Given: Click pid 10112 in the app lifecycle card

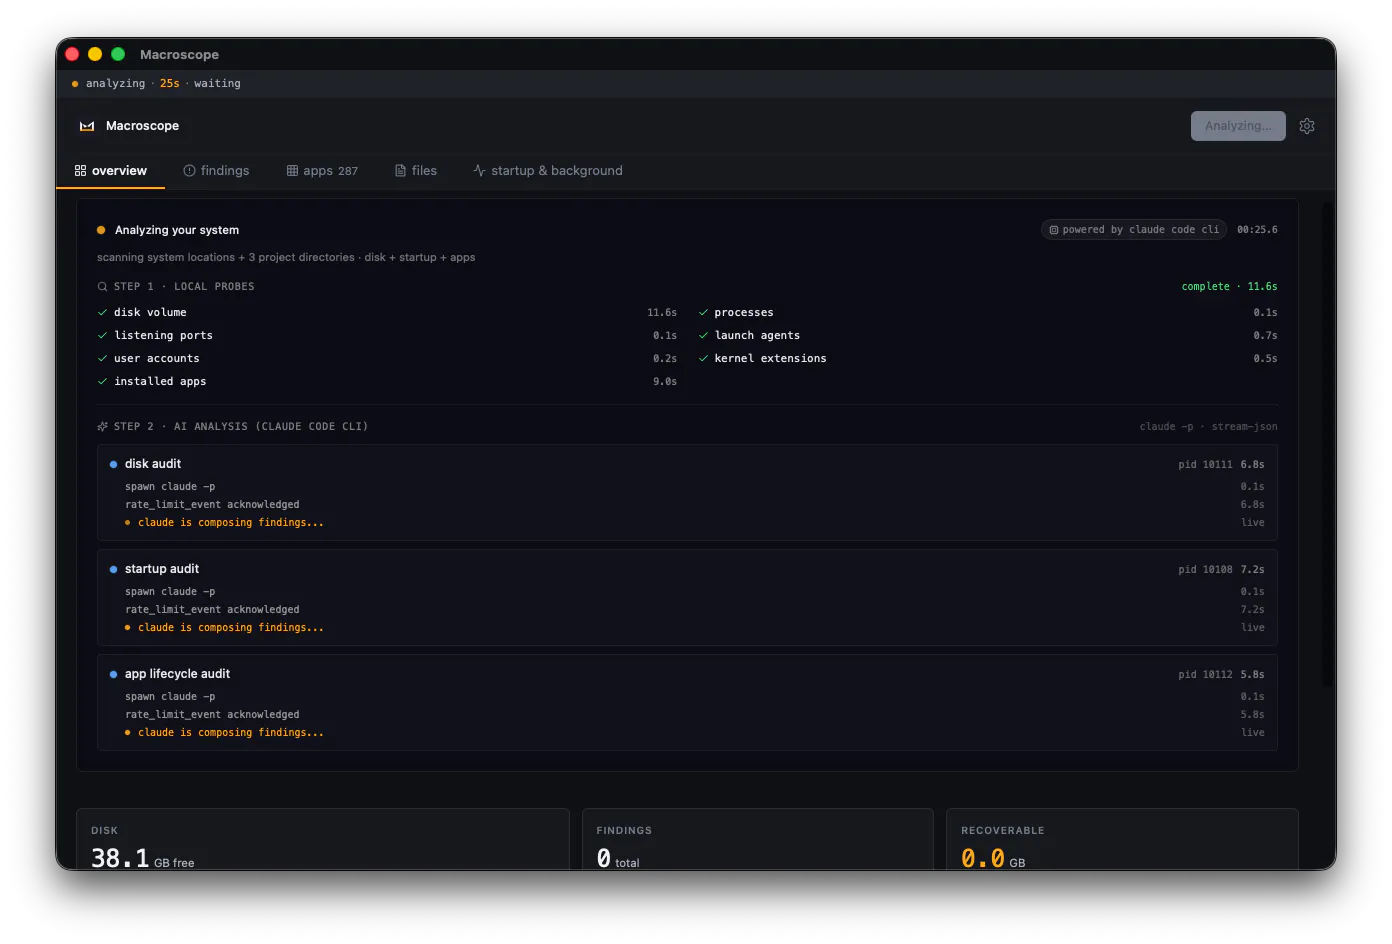Looking at the screenshot, I should coord(1205,675).
